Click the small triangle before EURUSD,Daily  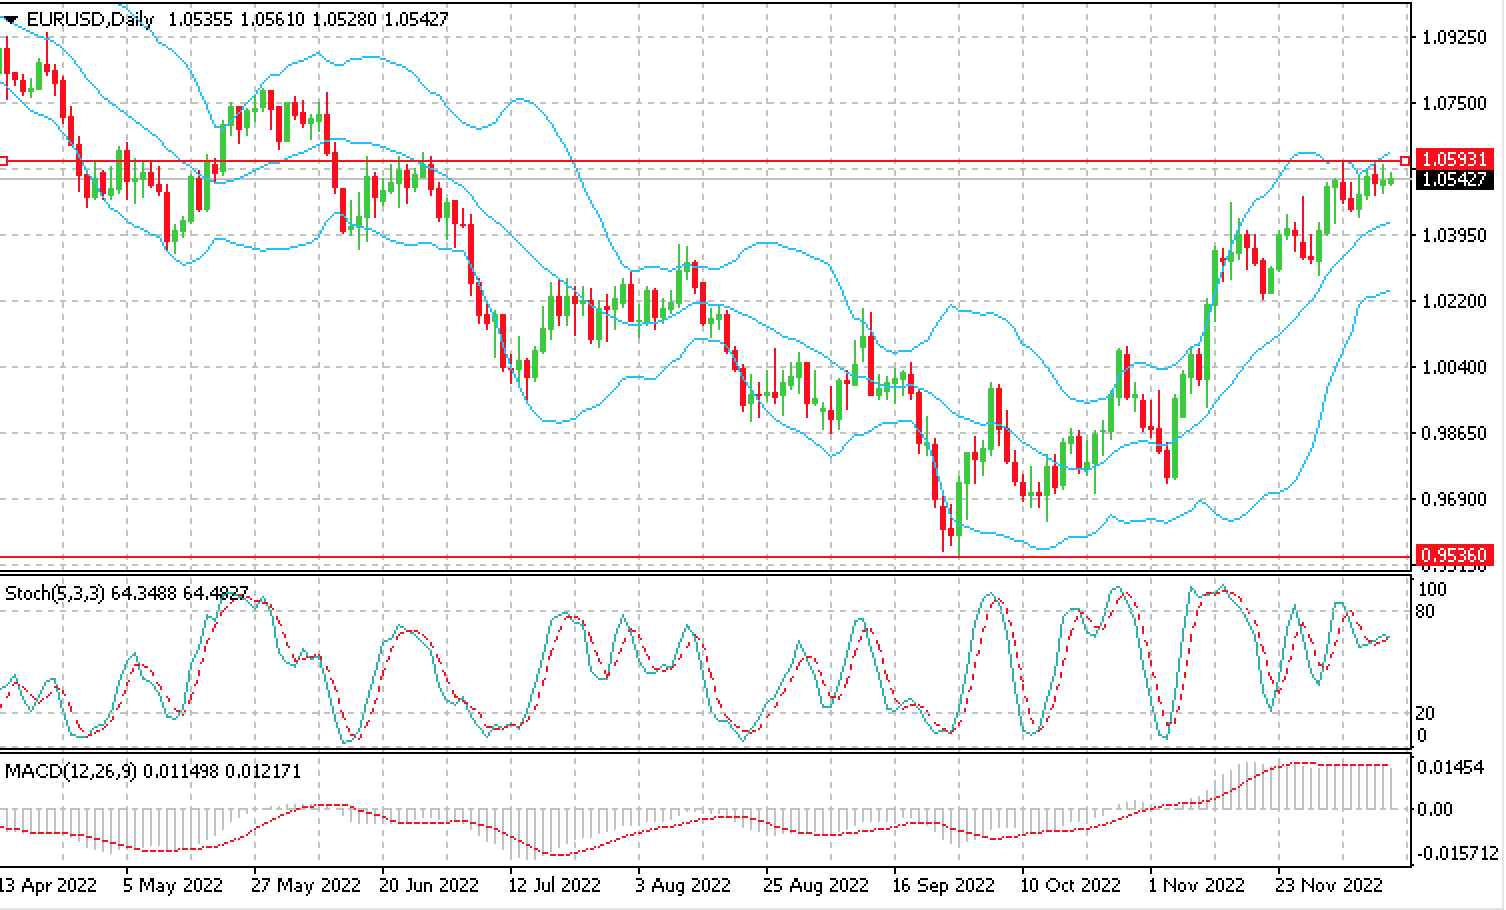11,20
